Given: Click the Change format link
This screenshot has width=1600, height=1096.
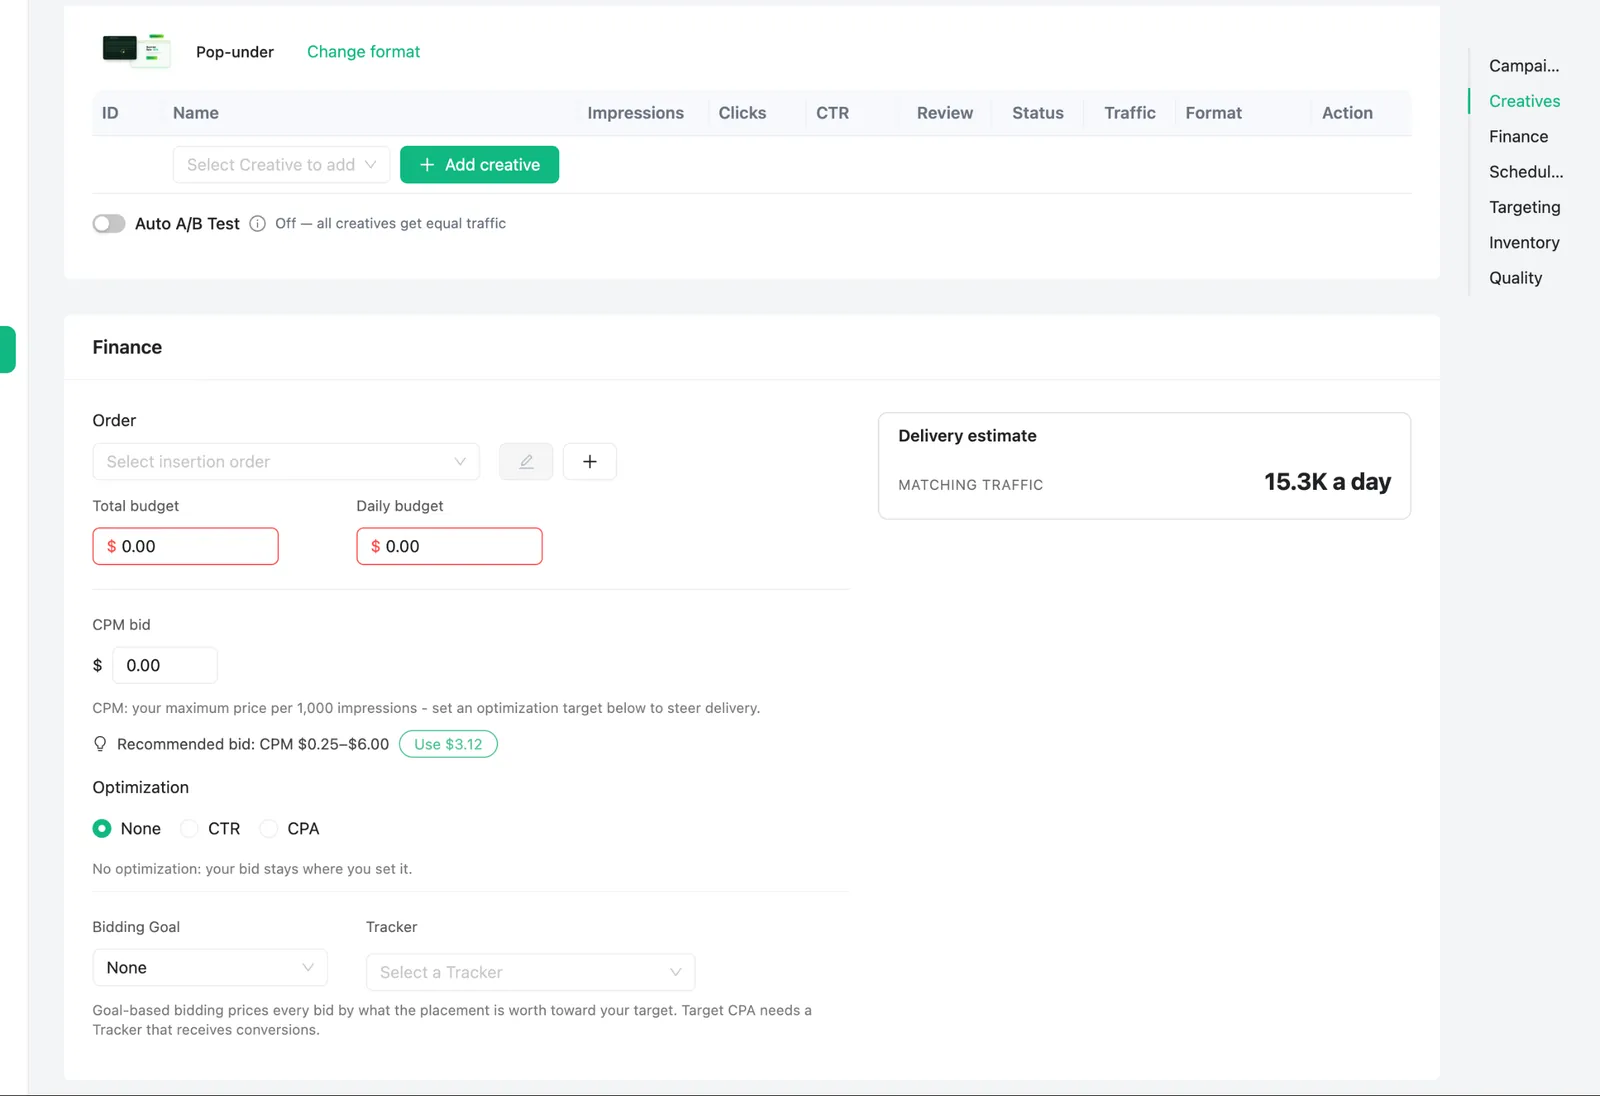Looking at the screenshot, I should click(x=363, y=51).
